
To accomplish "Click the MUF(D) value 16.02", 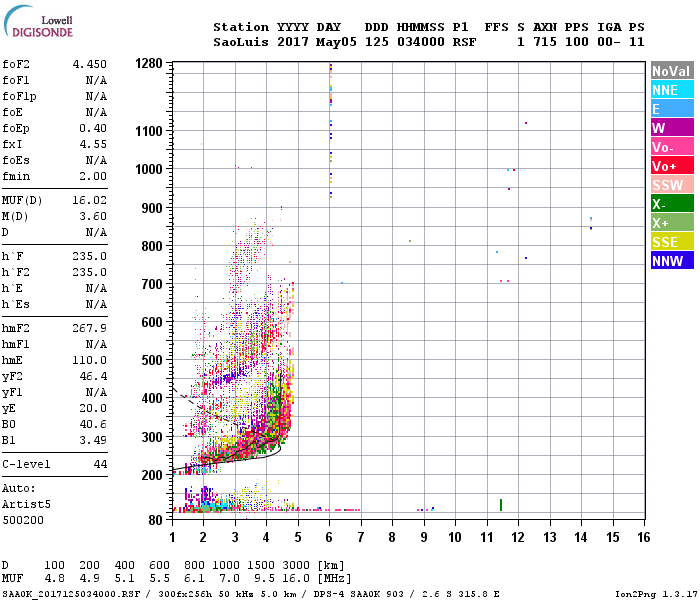I will [x=90, y=200].
